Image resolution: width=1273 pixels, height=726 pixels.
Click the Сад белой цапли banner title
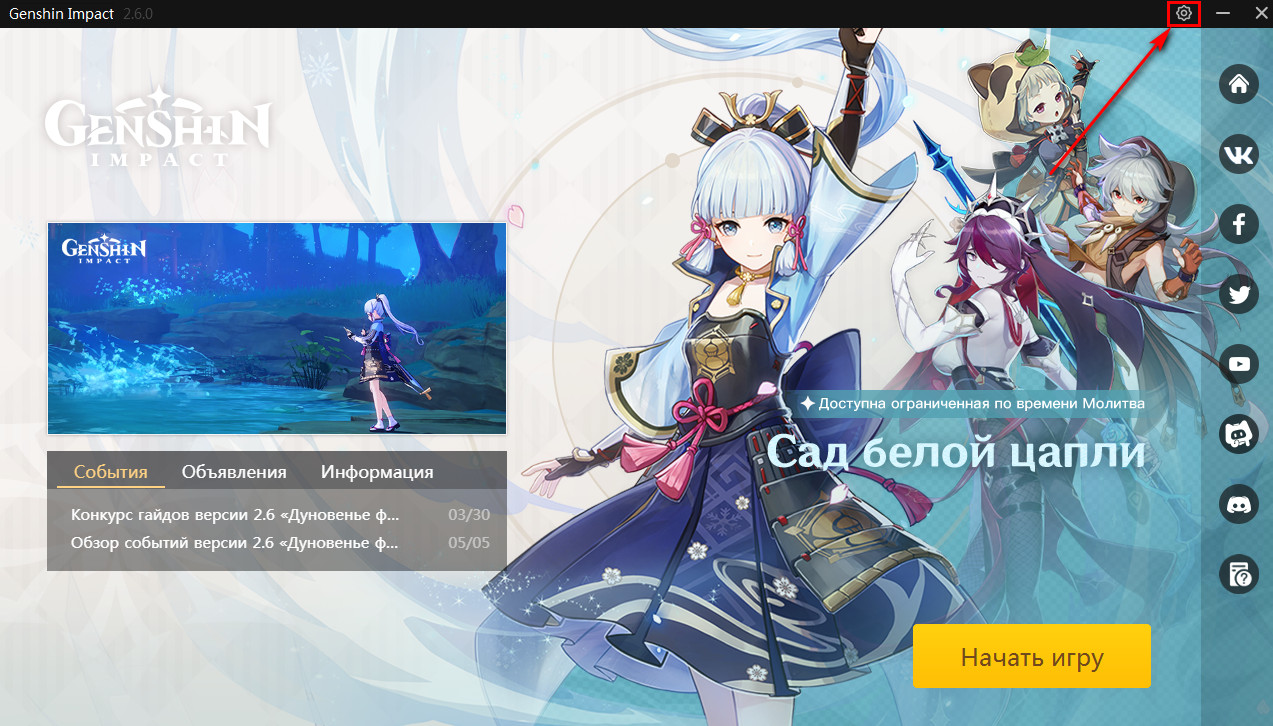point(956,453)
